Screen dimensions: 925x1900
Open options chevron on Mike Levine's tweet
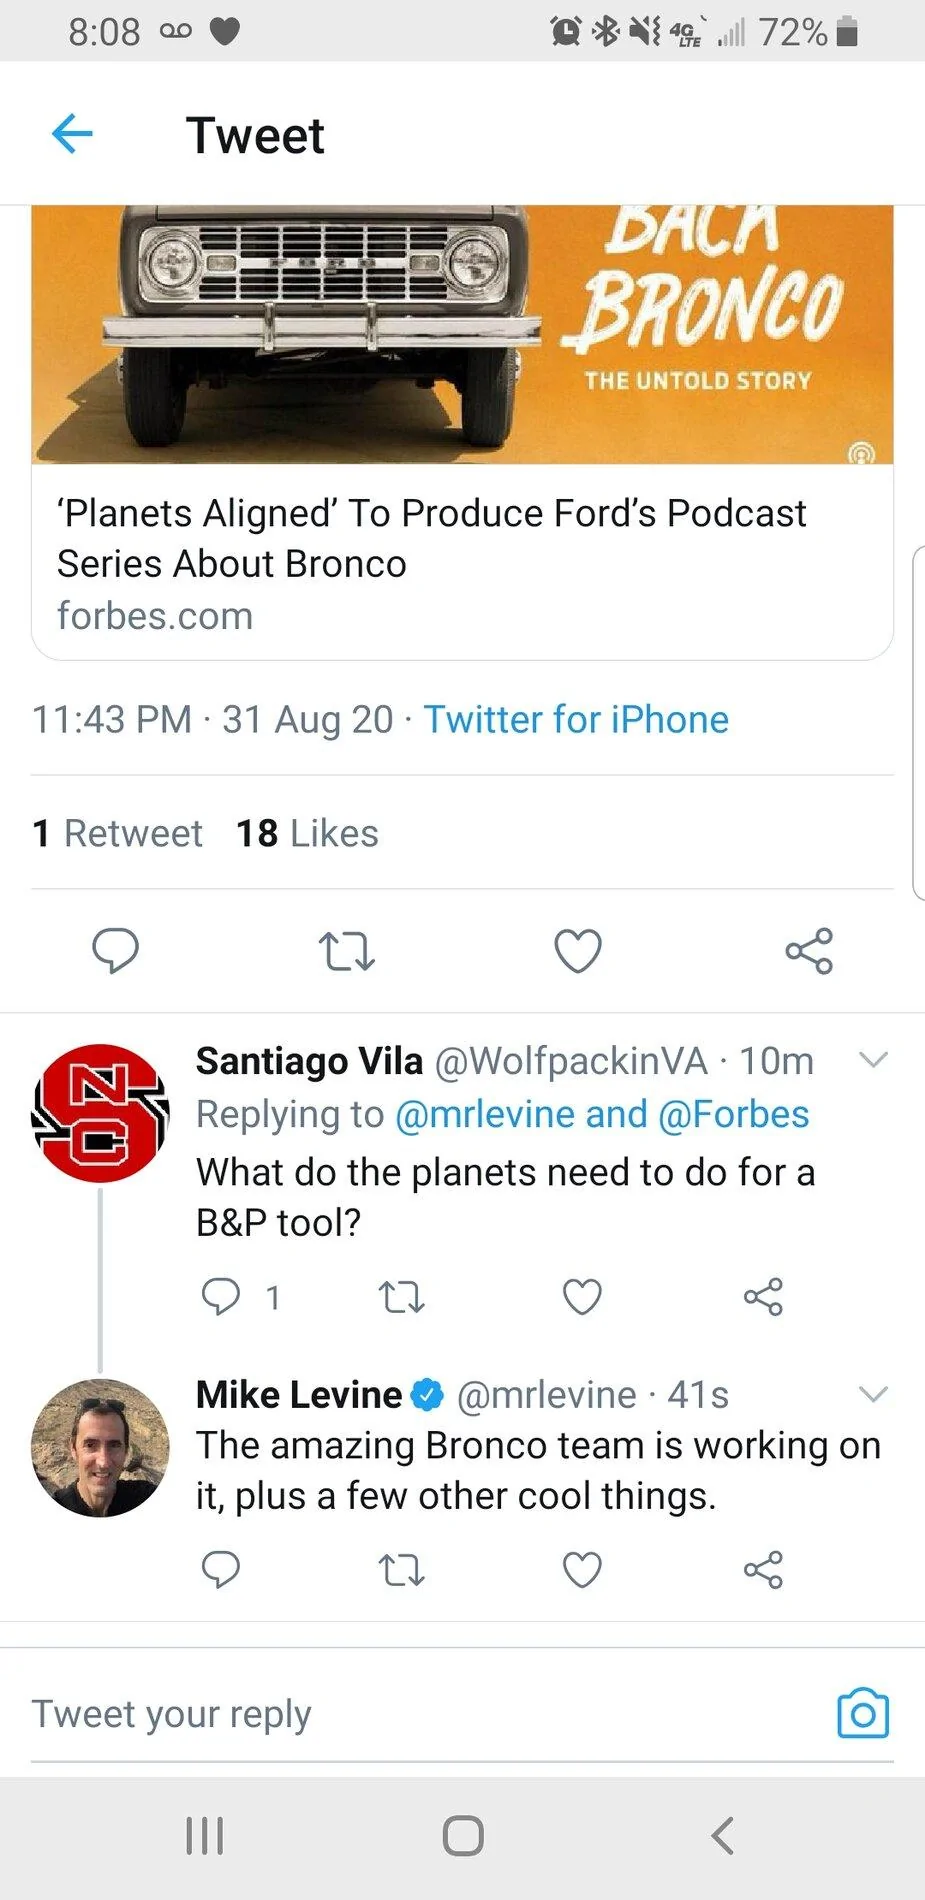pyautogui.click(x=874, y=1394)
